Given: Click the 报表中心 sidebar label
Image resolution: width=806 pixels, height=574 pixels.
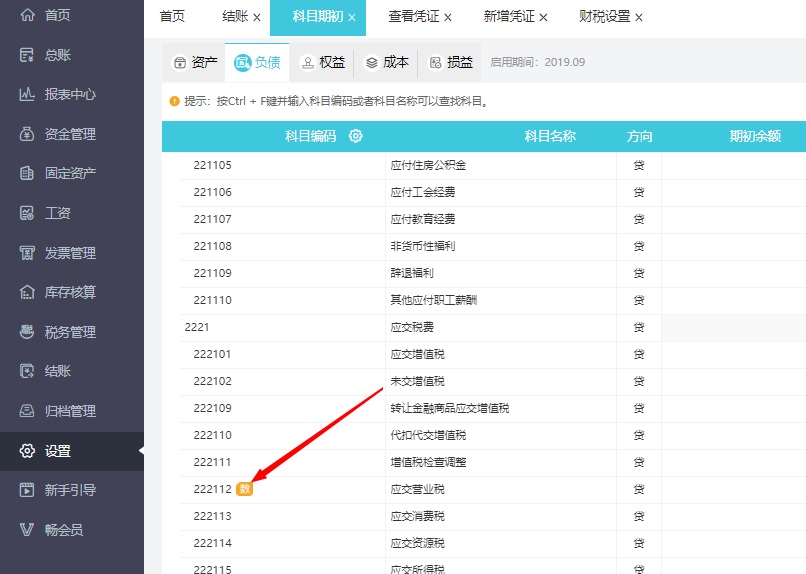Looking at the screenshot, I should click(70, 94).
